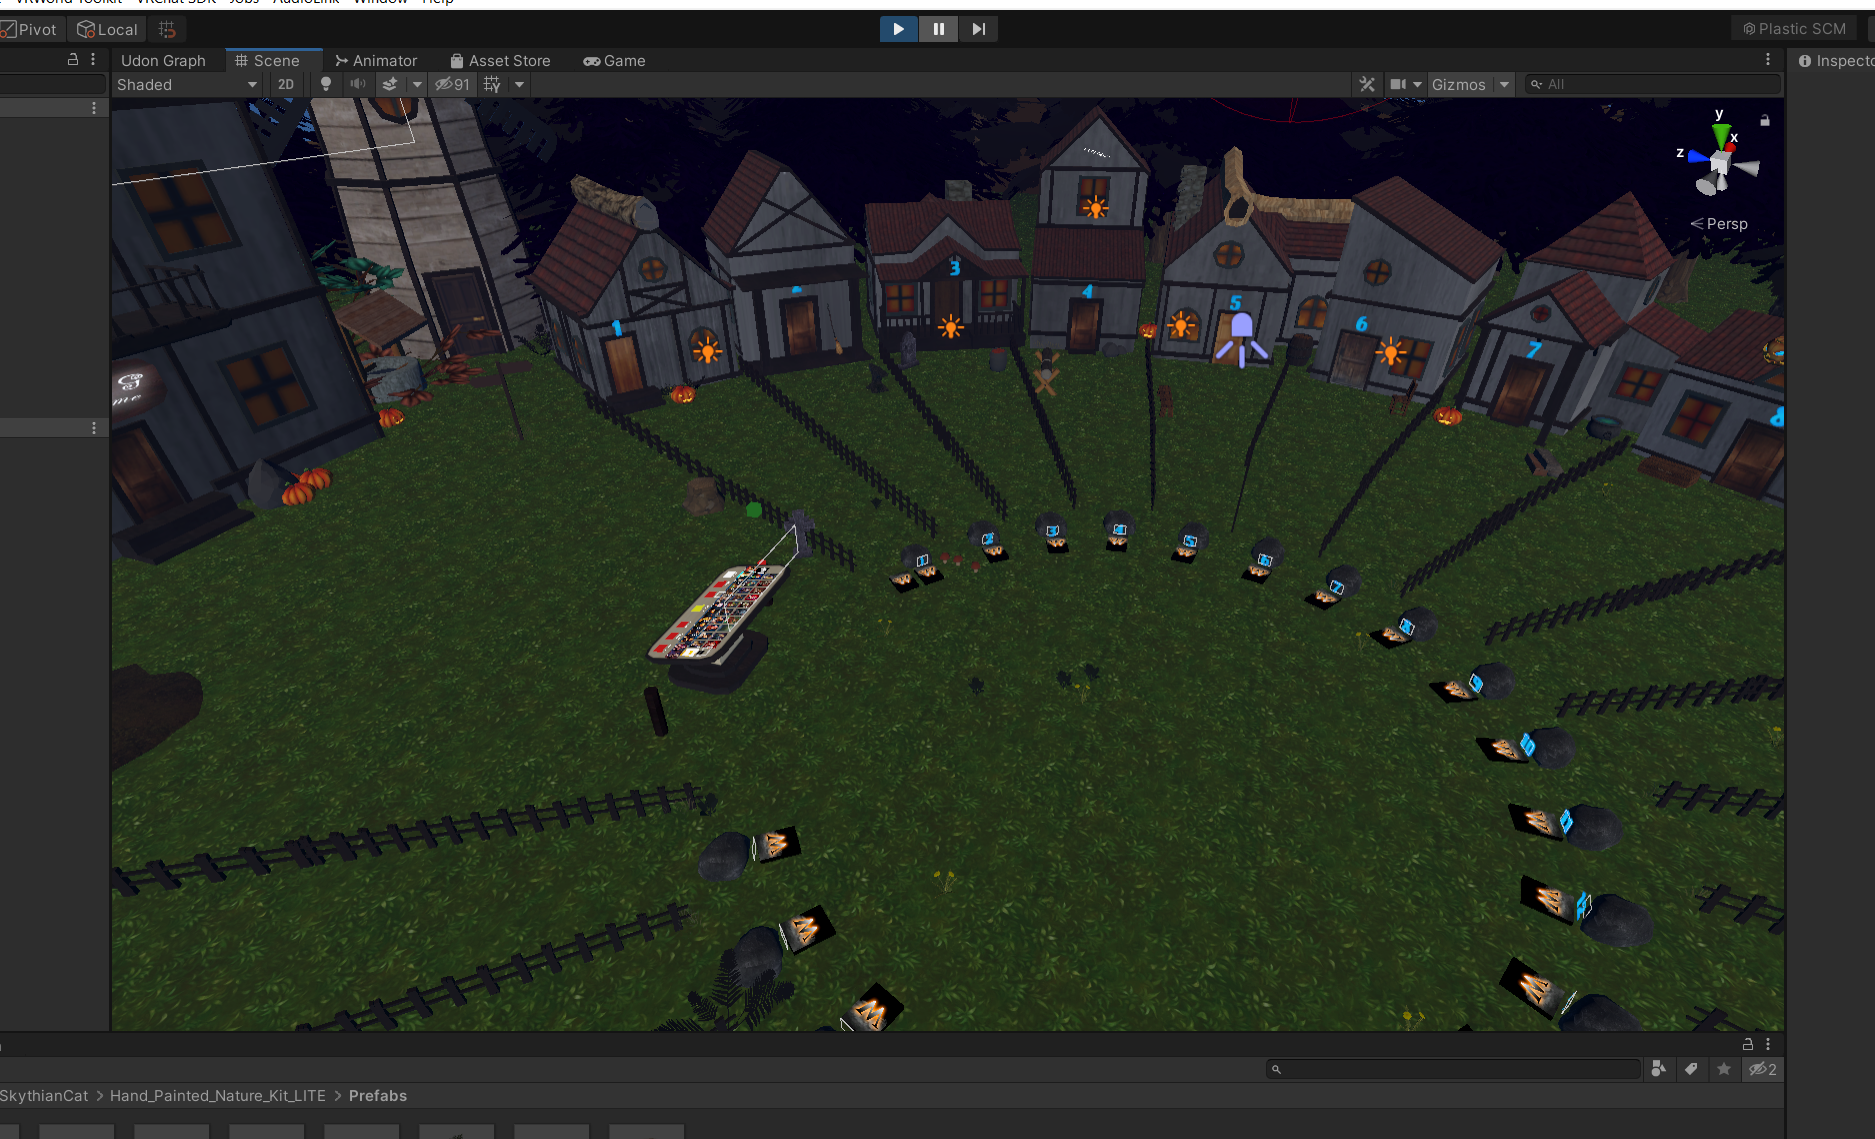Click the search by type icon in Project

(1658, 1069)
